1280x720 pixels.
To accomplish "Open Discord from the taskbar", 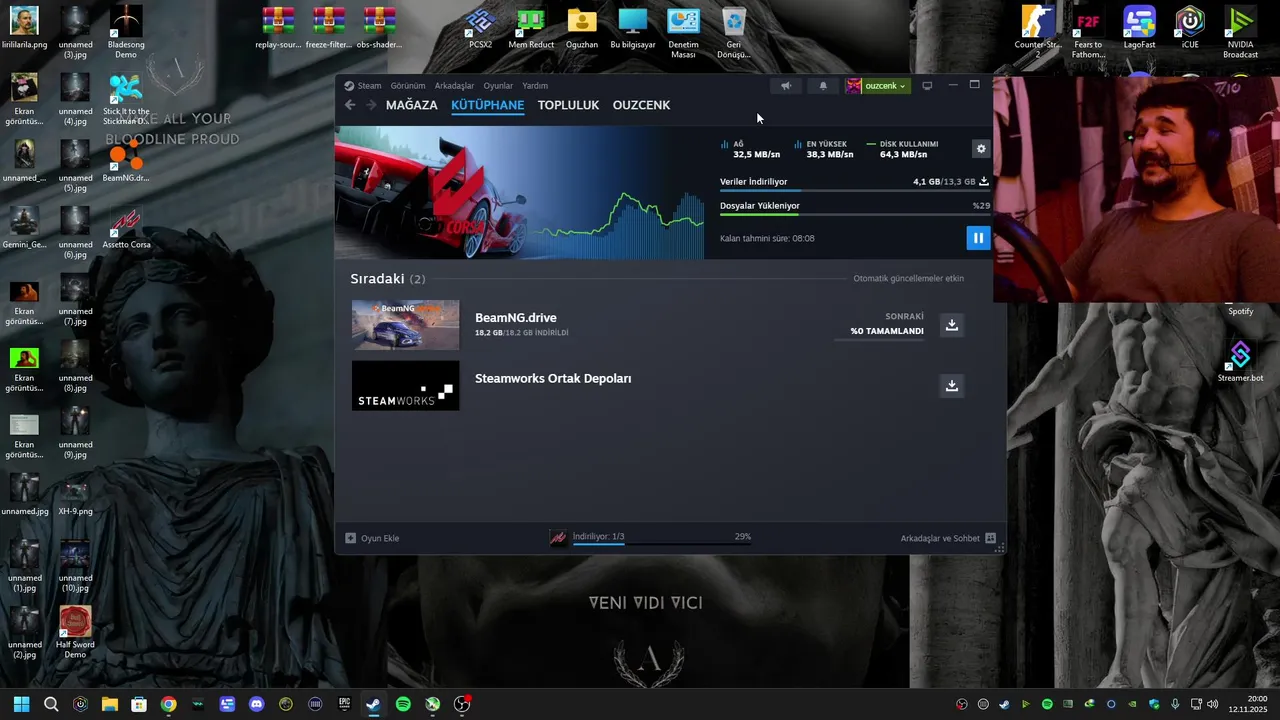I will (x=256, y=704).
